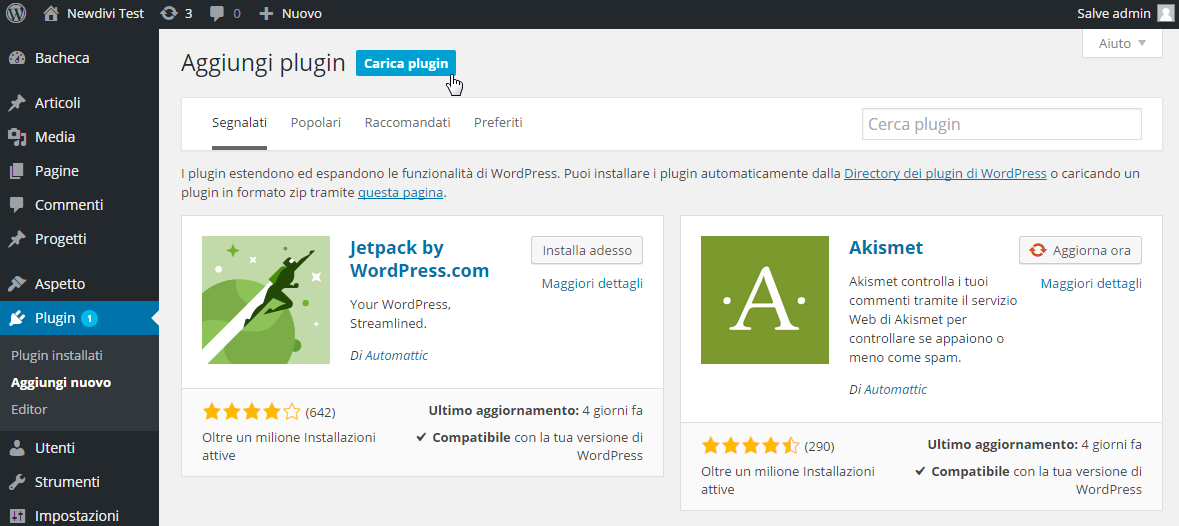Click the Carica plugin button
The width and height of the screenshot is (1179, 526).
coord(406,63)
